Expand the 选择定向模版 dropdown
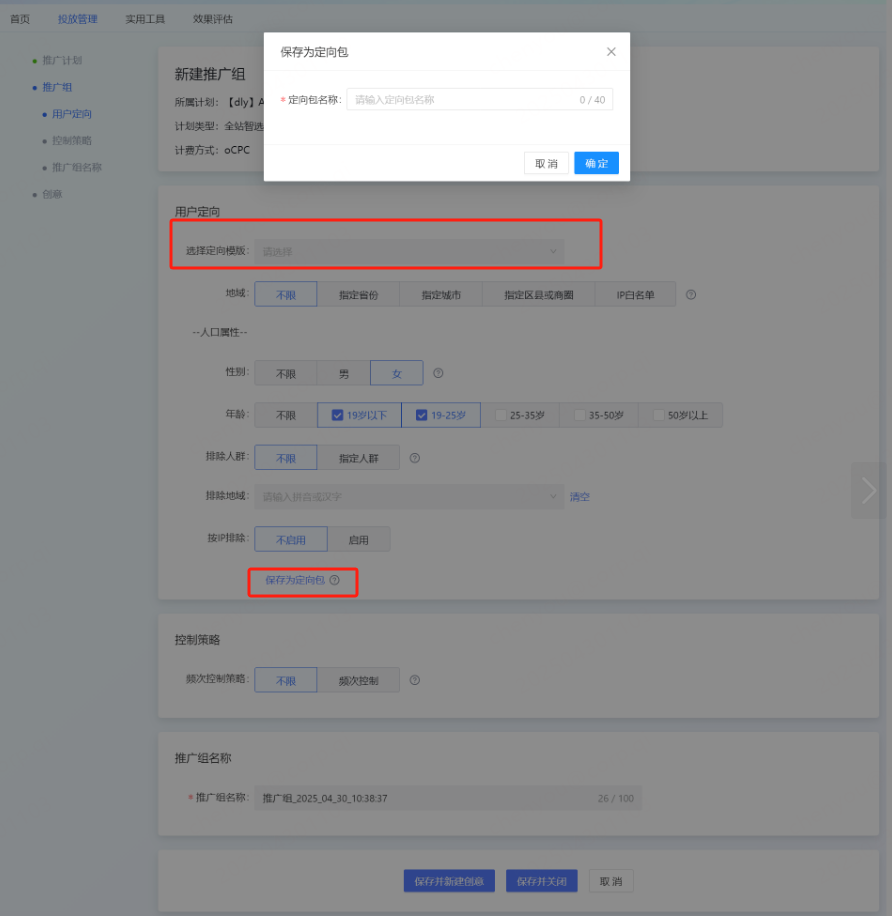Image resolution: width=892 pixels, height=916 pixels. (x=409, y=251)
